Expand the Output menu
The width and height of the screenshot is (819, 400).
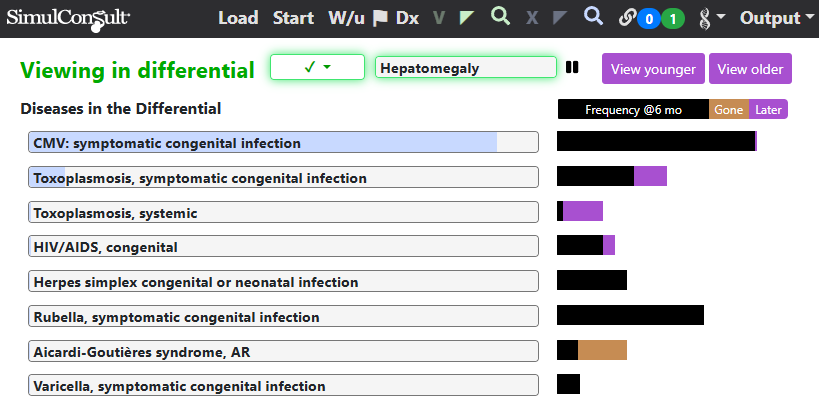pos(777,18)
